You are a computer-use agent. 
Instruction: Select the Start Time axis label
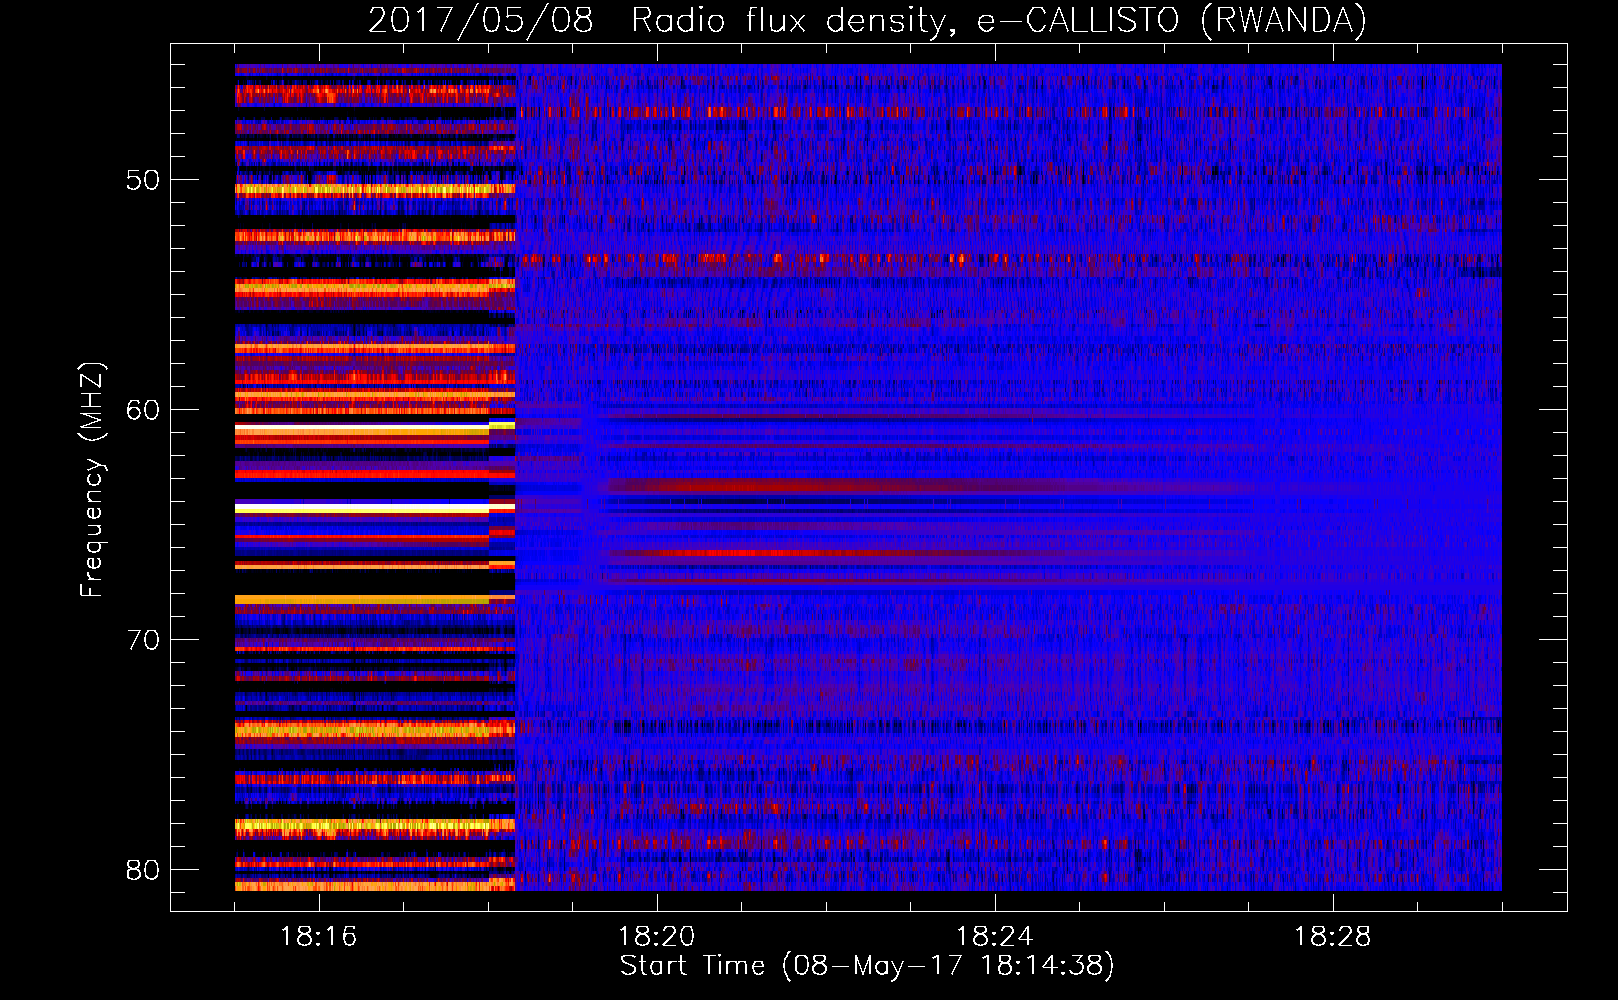(867, 966)
